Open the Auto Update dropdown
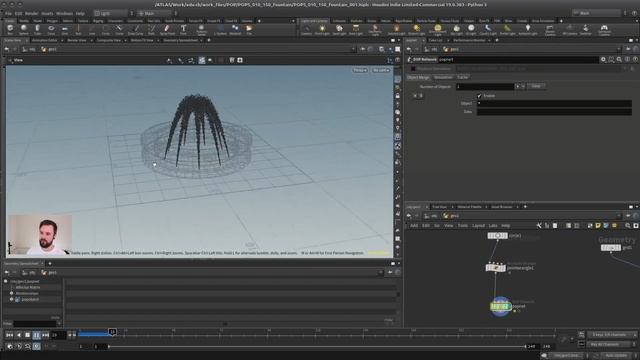This screenshot has width=640, height=360. pyautogui.click(x=616, y=356)
